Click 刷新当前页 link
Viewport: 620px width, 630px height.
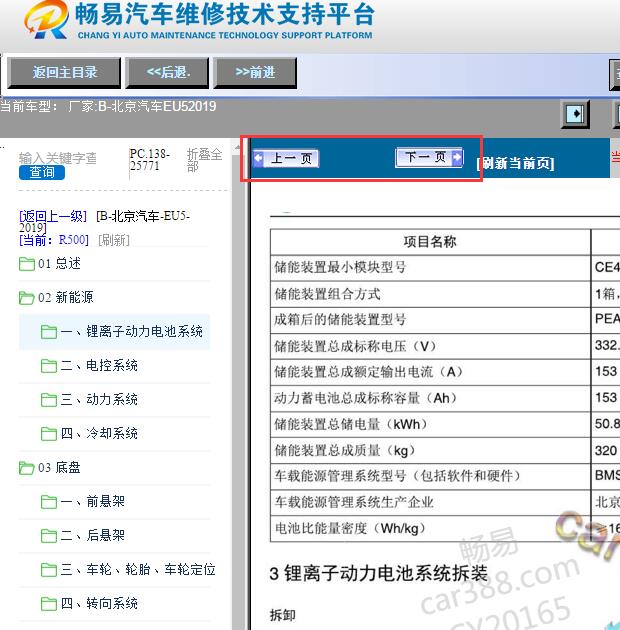515,164
